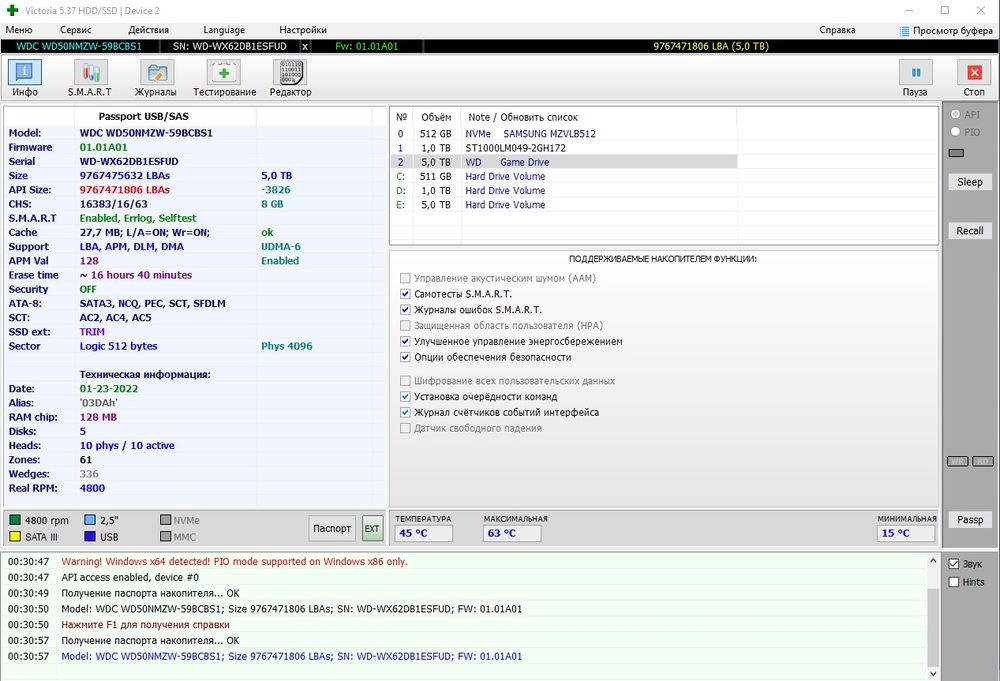
Task: Select the D: Hard Drive Volume row
Action: coord(564,191)
